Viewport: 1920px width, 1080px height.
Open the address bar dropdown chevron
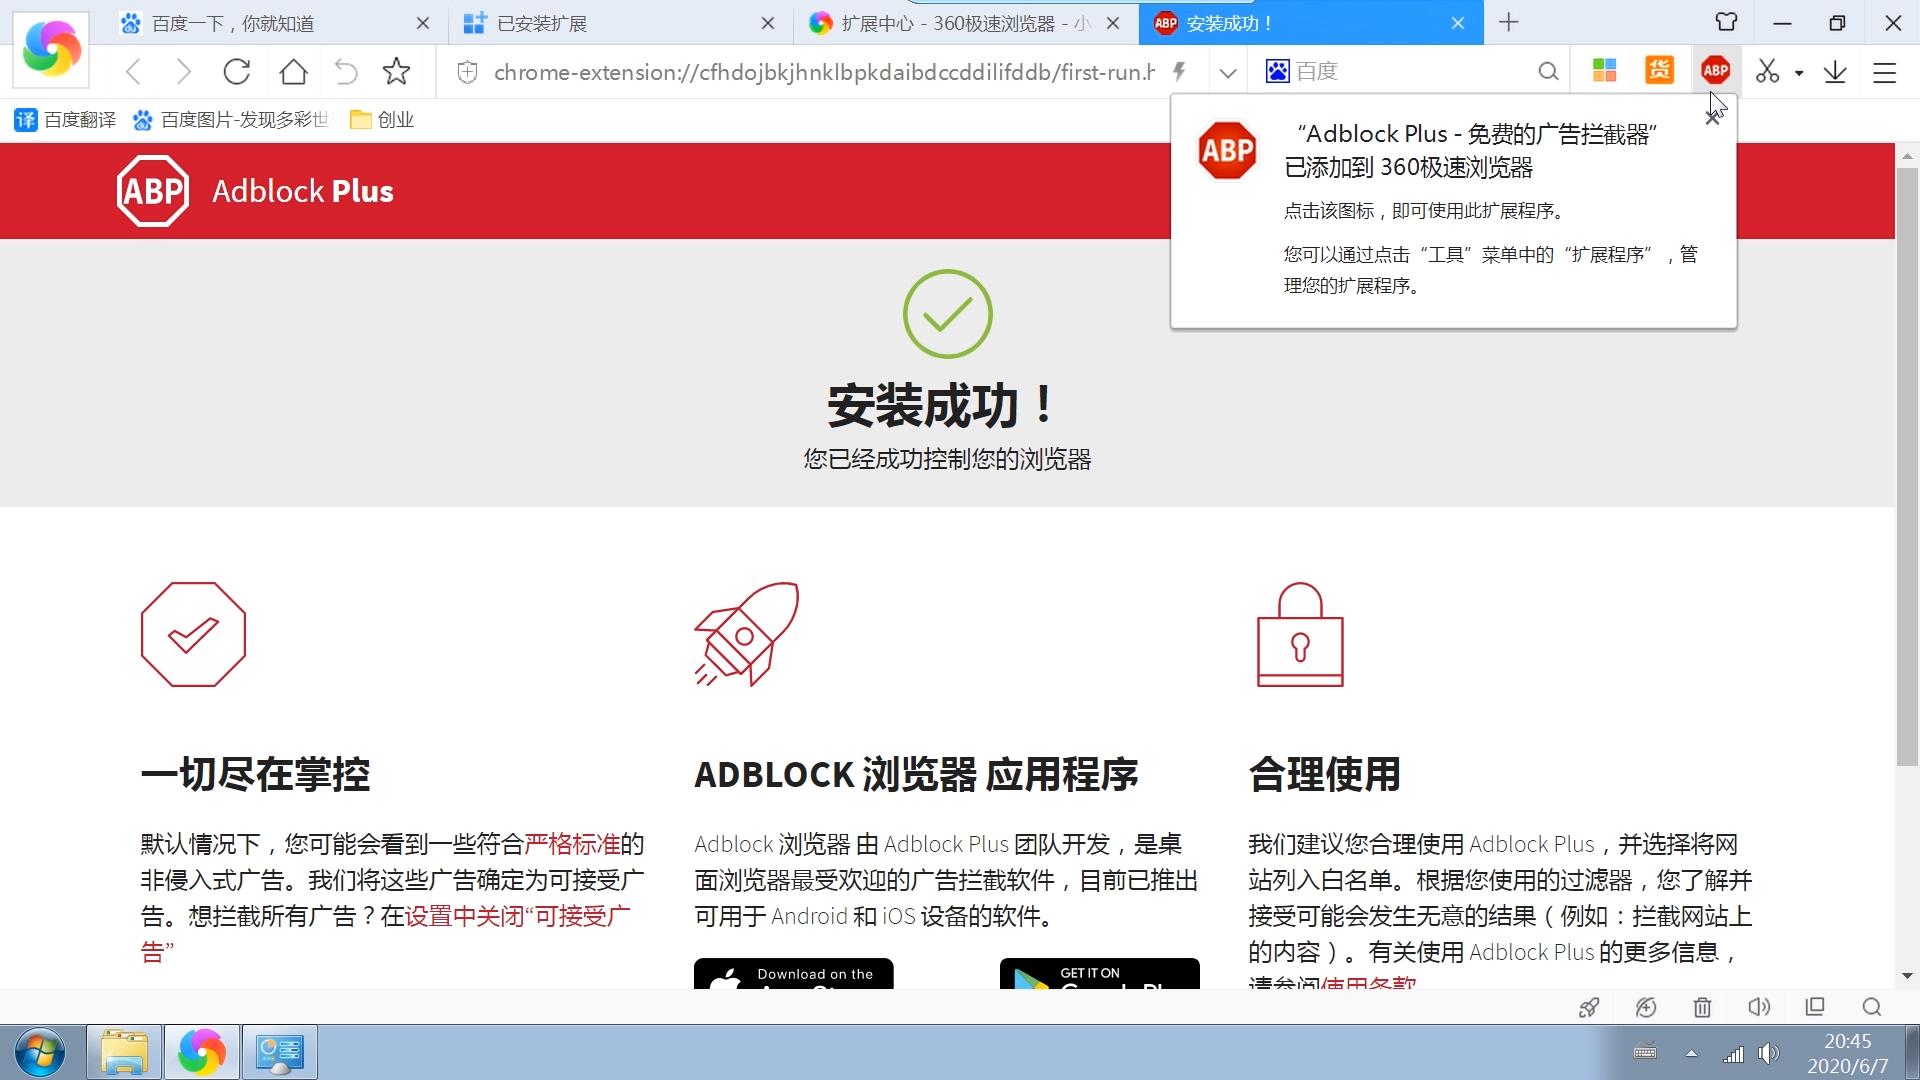point(1227,71)
